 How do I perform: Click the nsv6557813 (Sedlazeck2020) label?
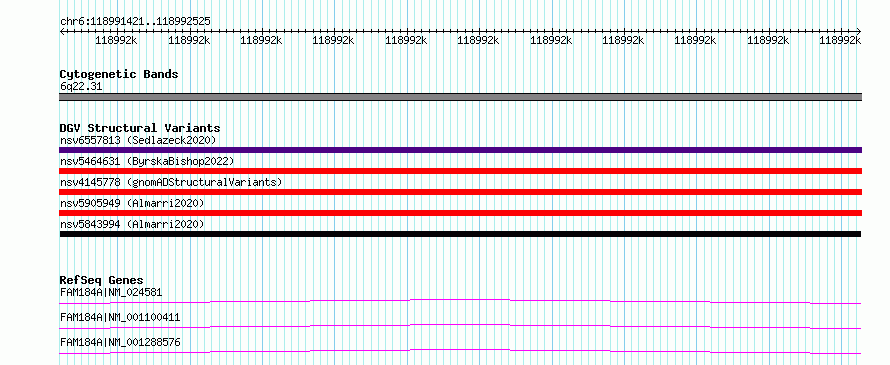point(138,140)
